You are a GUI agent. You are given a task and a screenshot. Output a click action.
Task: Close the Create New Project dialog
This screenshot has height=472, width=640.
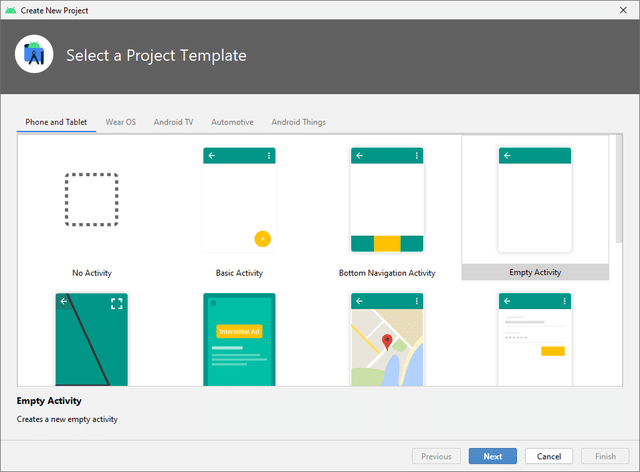(623, 10)
